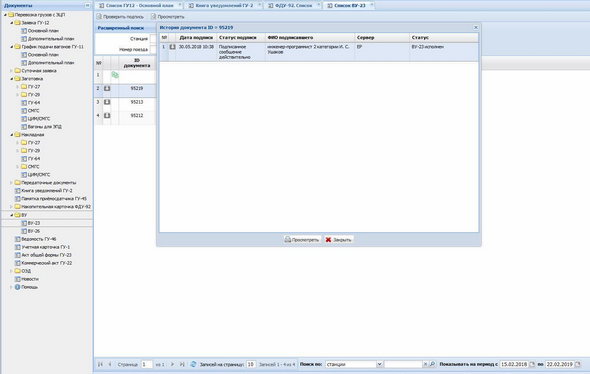Collapse the ВУ folder
This screenshot has height=374, width=590.
coord(11,215)
